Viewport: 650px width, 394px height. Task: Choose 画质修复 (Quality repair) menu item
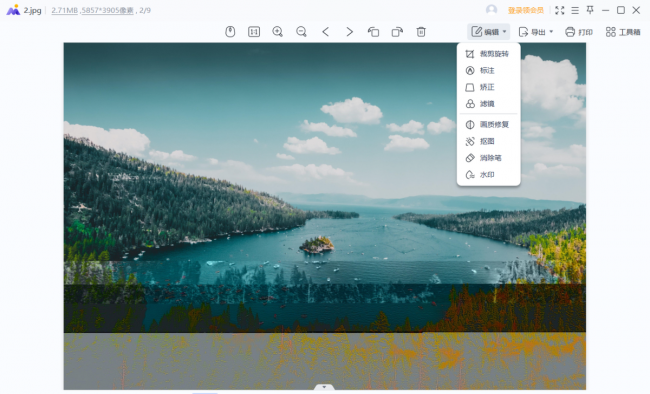[488, 124]
